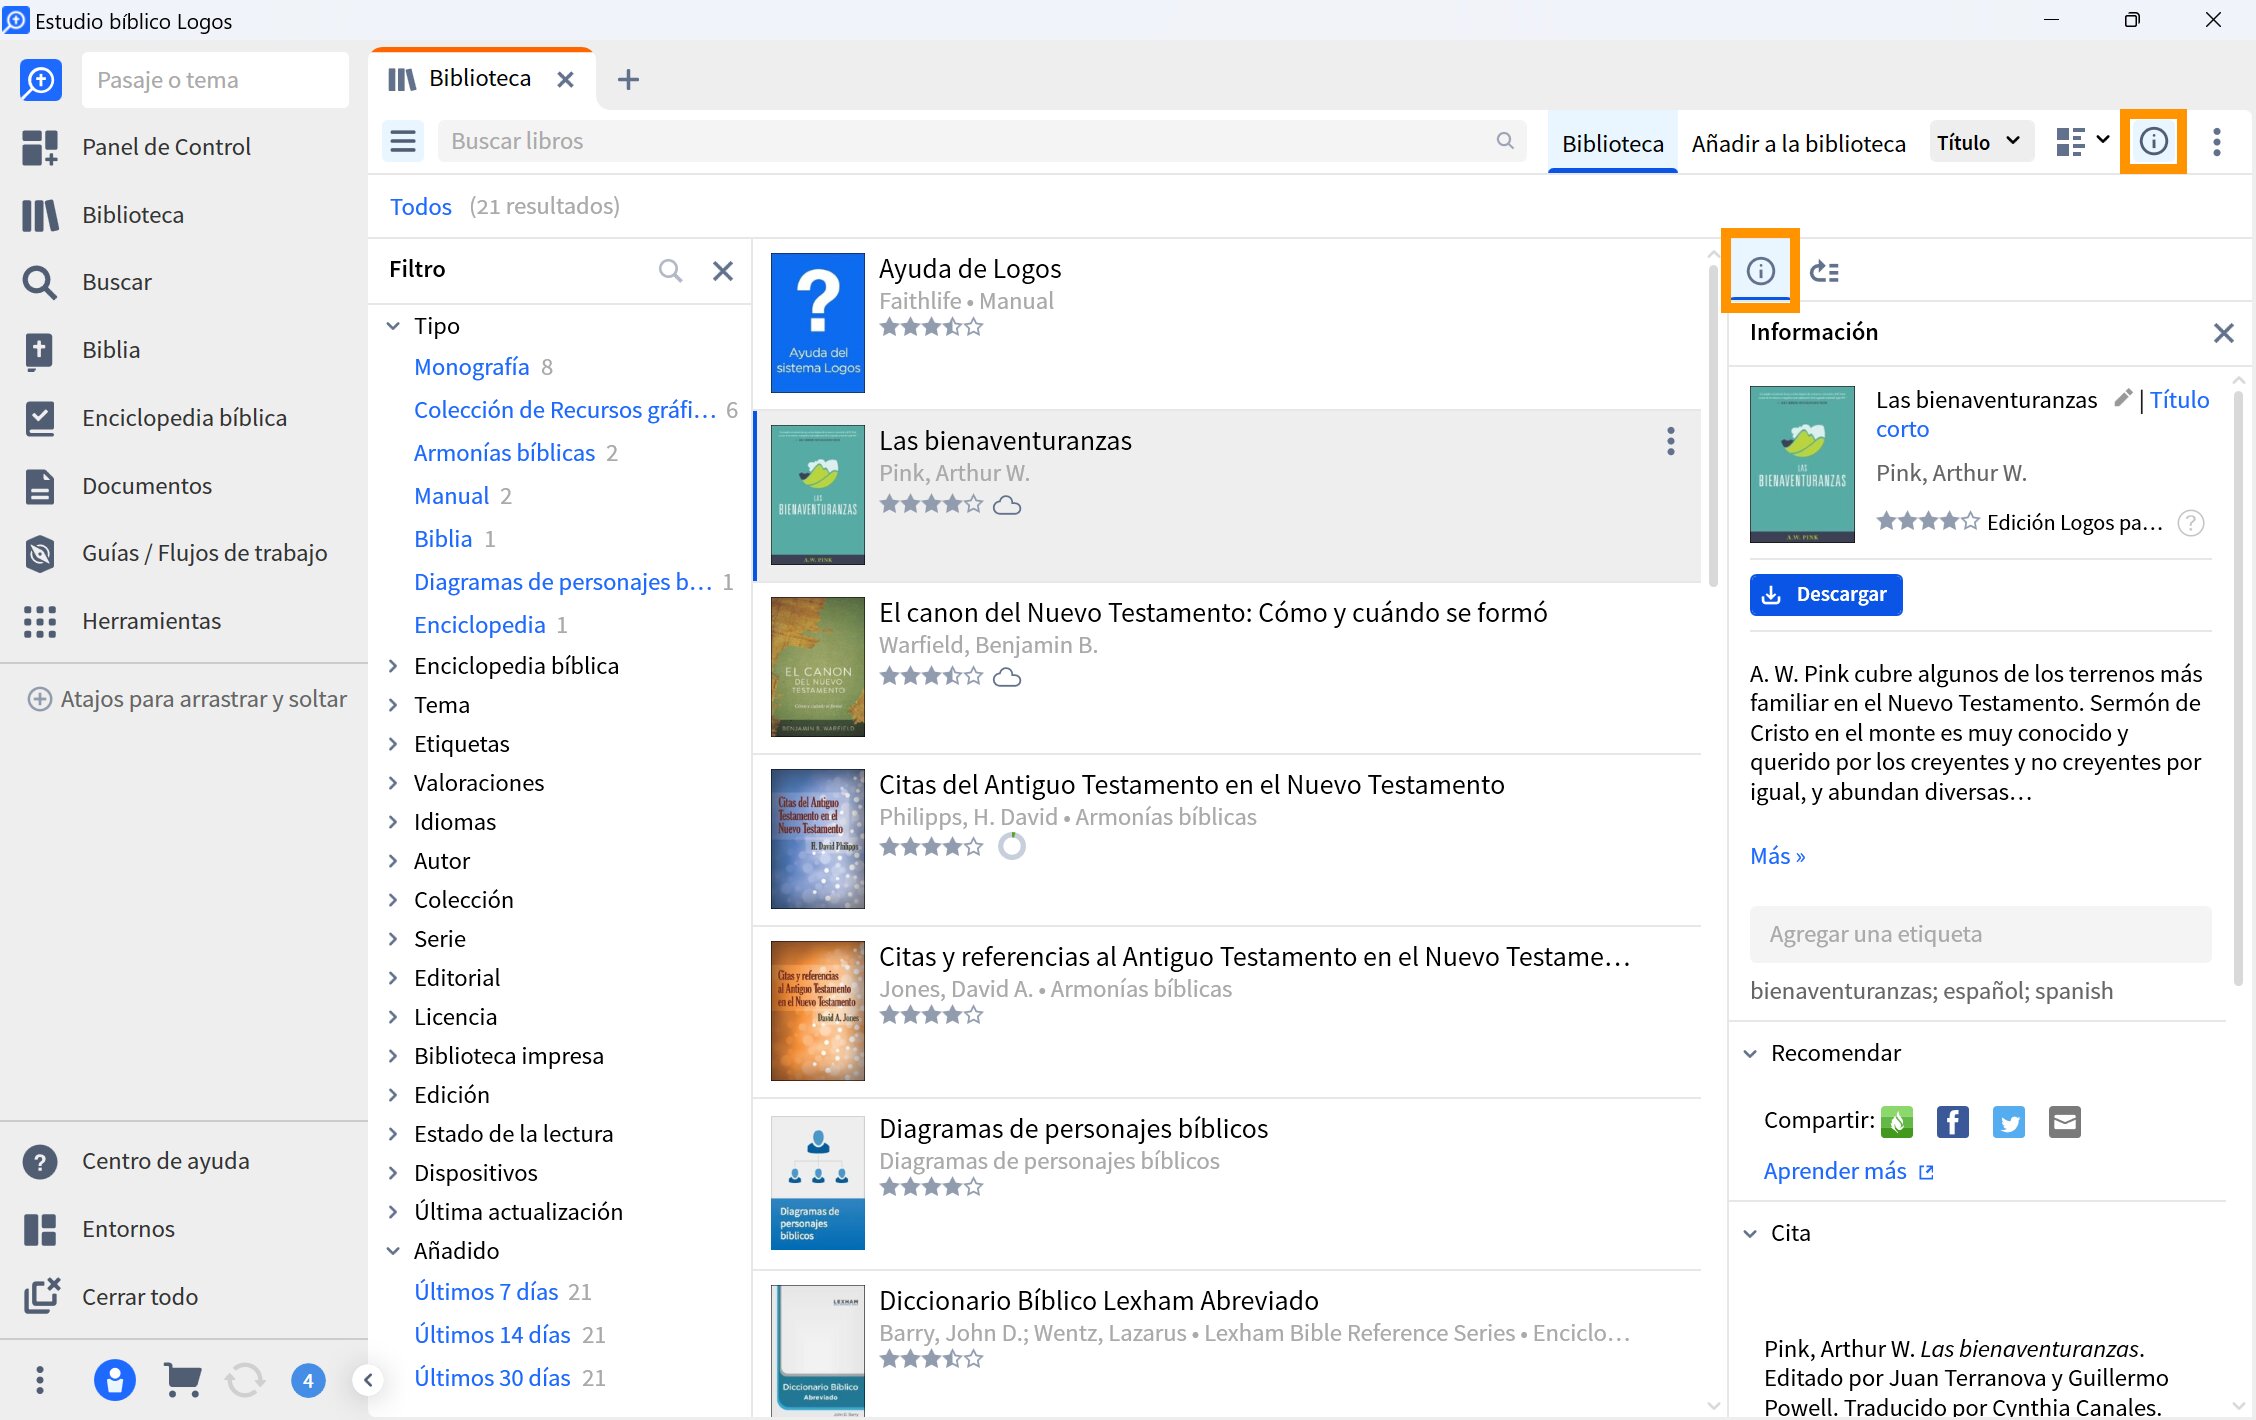Viewport: 2256px width, 1420px height.
Task: Click the Agregar una etiqueta field
Action: click(x=1979, y=934)
